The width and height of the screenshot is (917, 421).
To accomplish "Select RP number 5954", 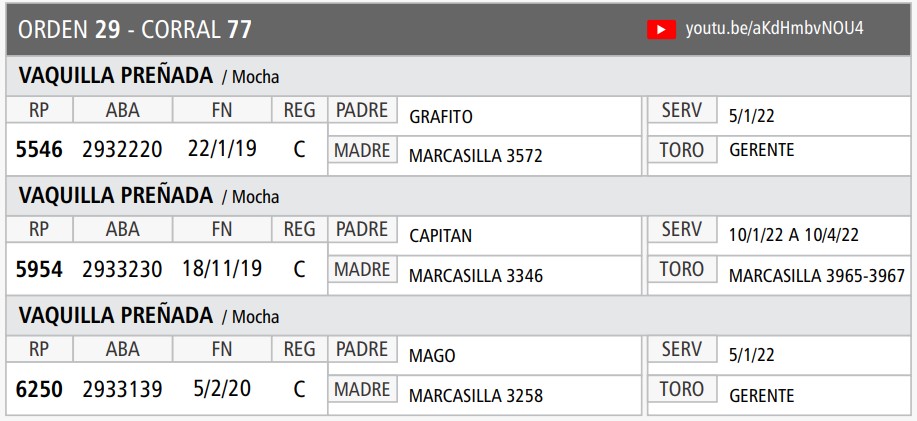I will pyautogui.click(x=39, y=270).
